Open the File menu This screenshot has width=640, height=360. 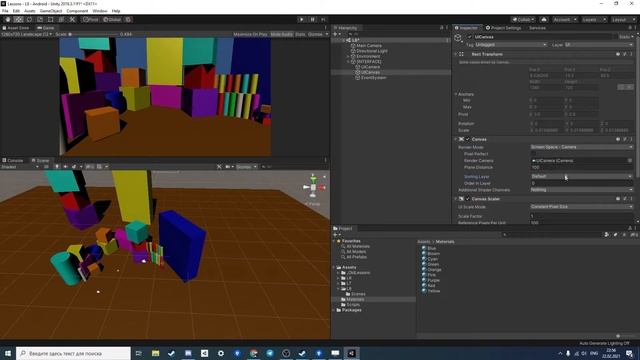click(5, 11)
